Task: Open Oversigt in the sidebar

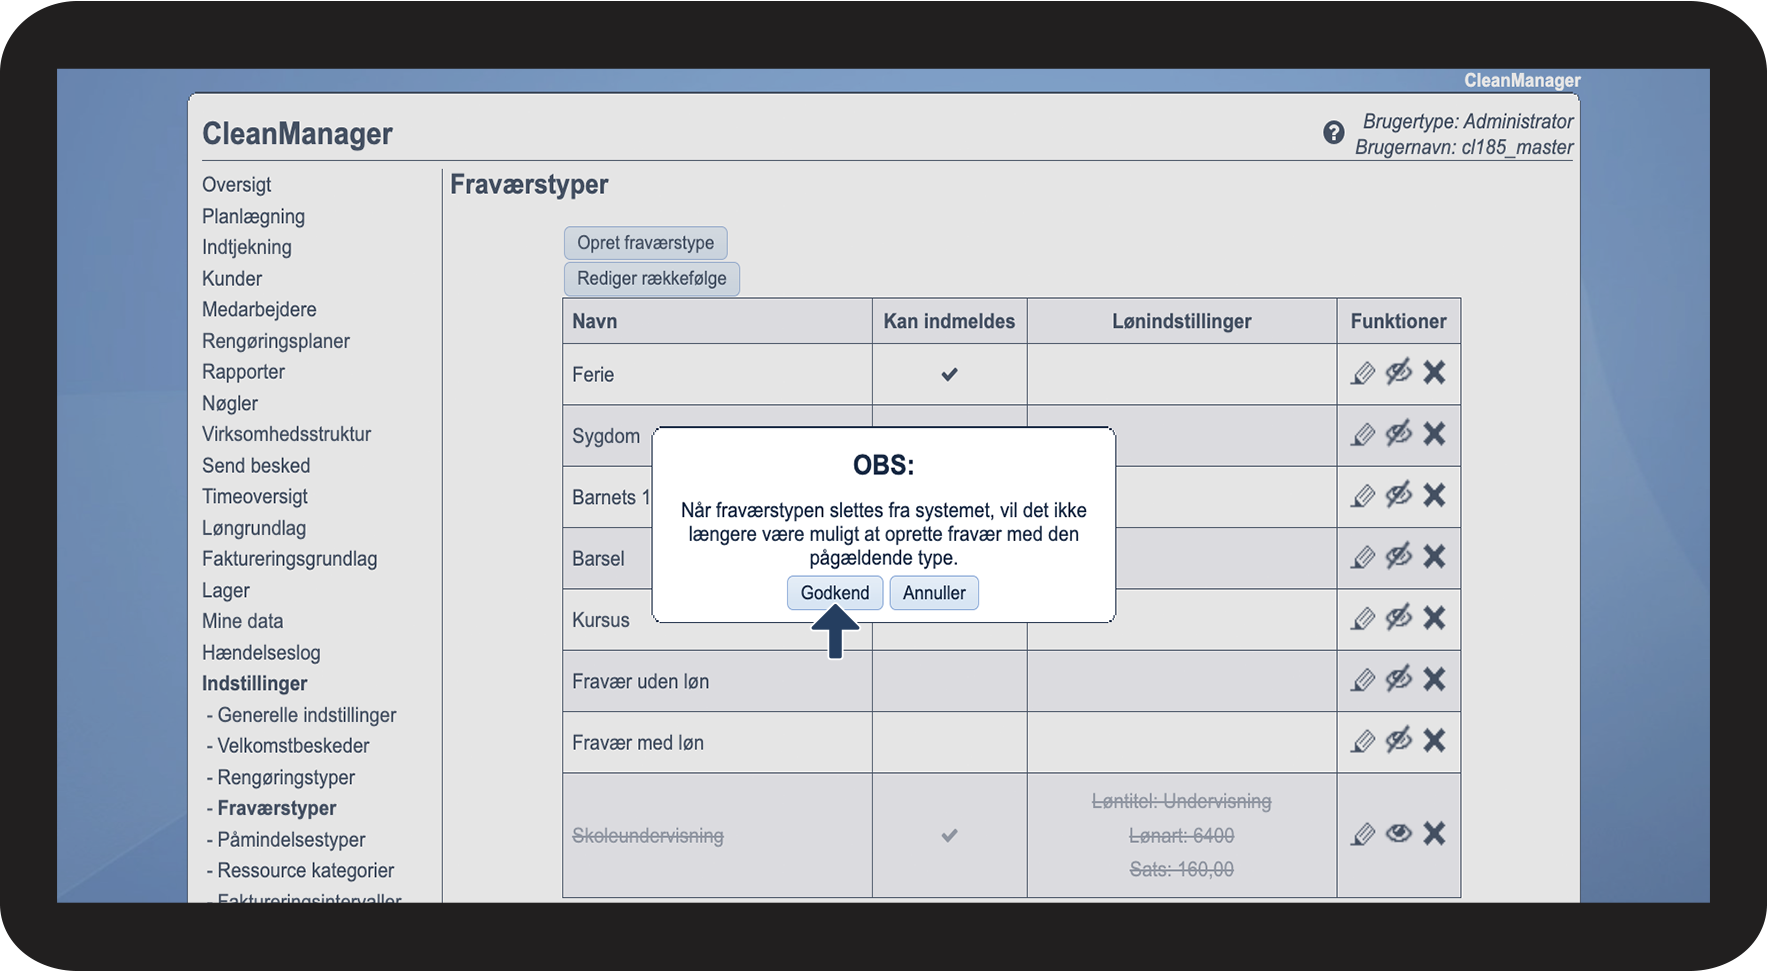Action: tap(236, 185)
